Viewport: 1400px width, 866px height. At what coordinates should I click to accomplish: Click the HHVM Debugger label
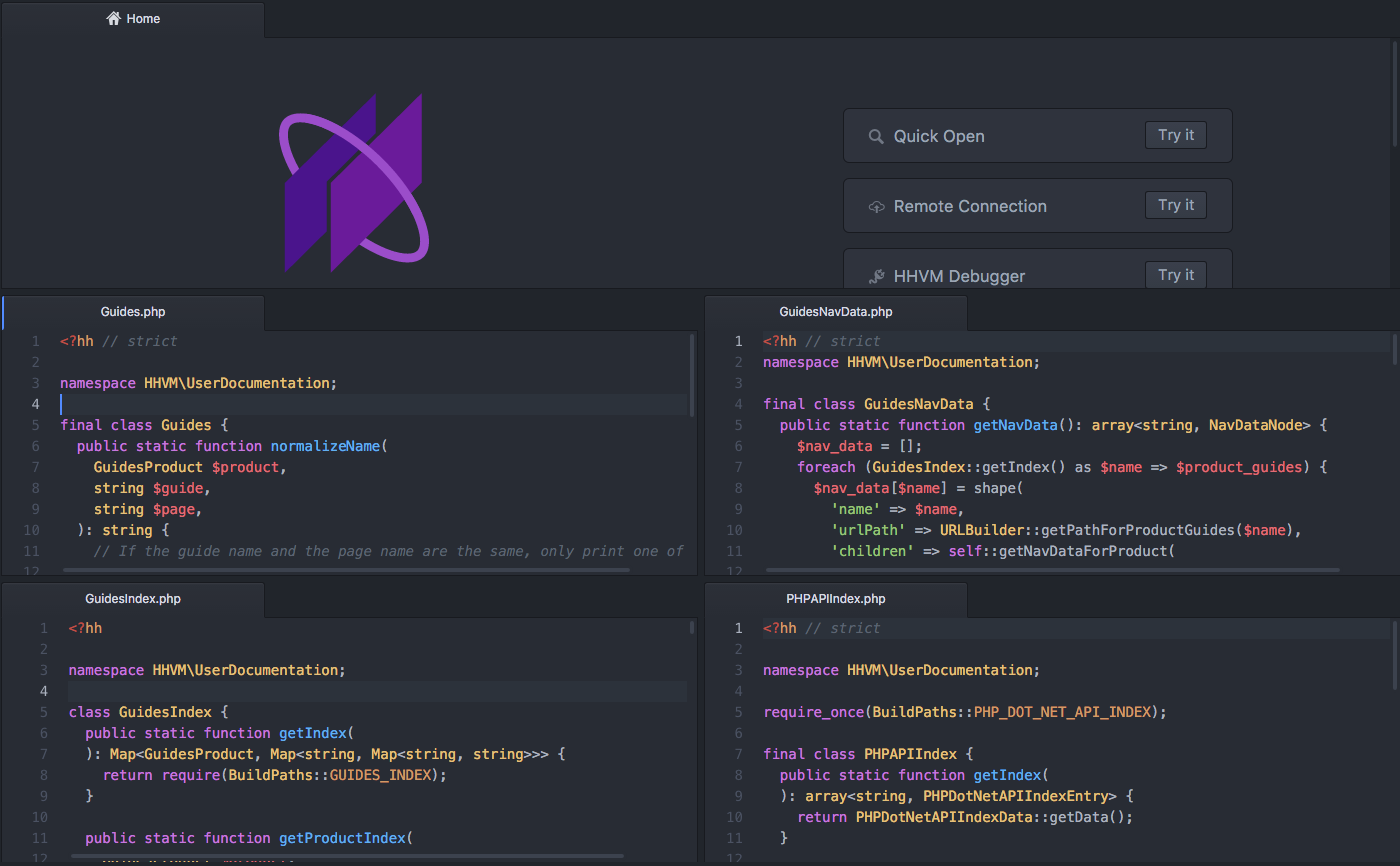pos(959,277)
